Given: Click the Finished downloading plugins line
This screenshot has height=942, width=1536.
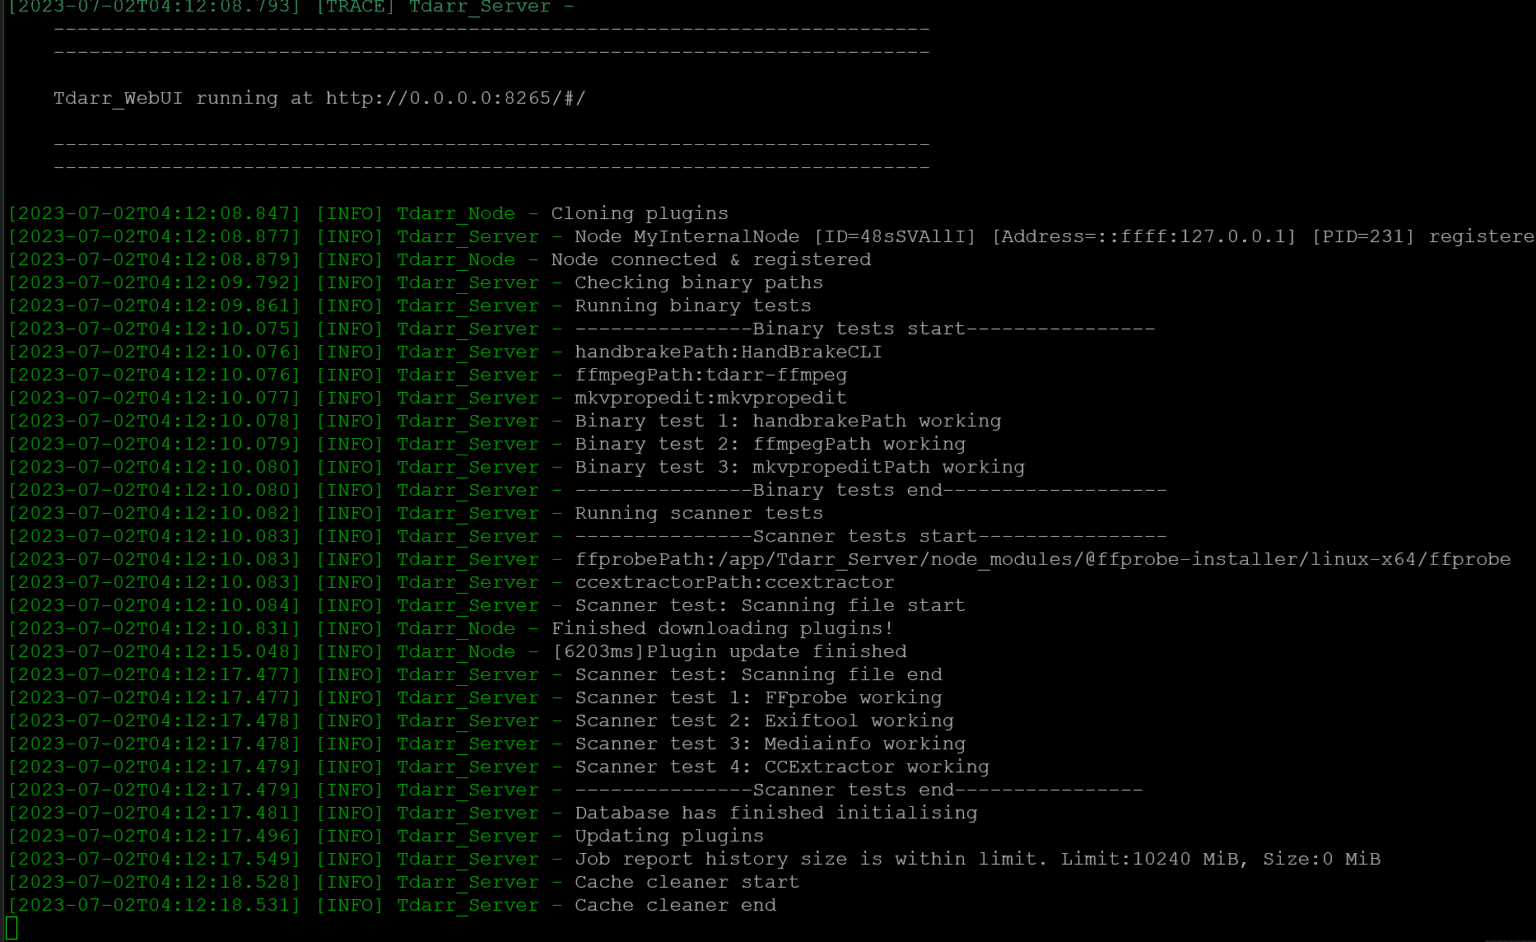Looking at the screenshot, I should click(720, 628).
